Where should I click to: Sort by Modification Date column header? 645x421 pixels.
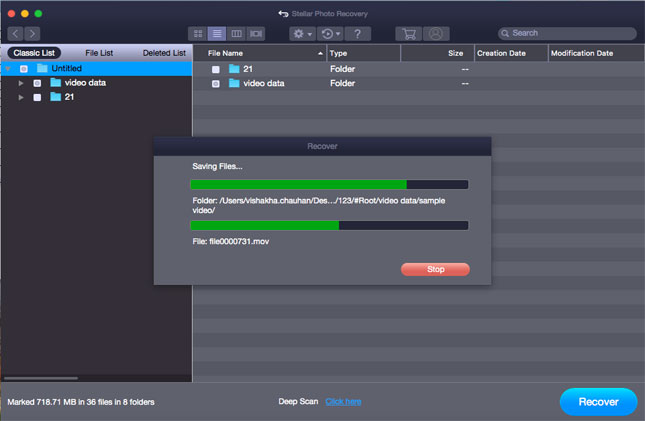[x=596, y=53]
